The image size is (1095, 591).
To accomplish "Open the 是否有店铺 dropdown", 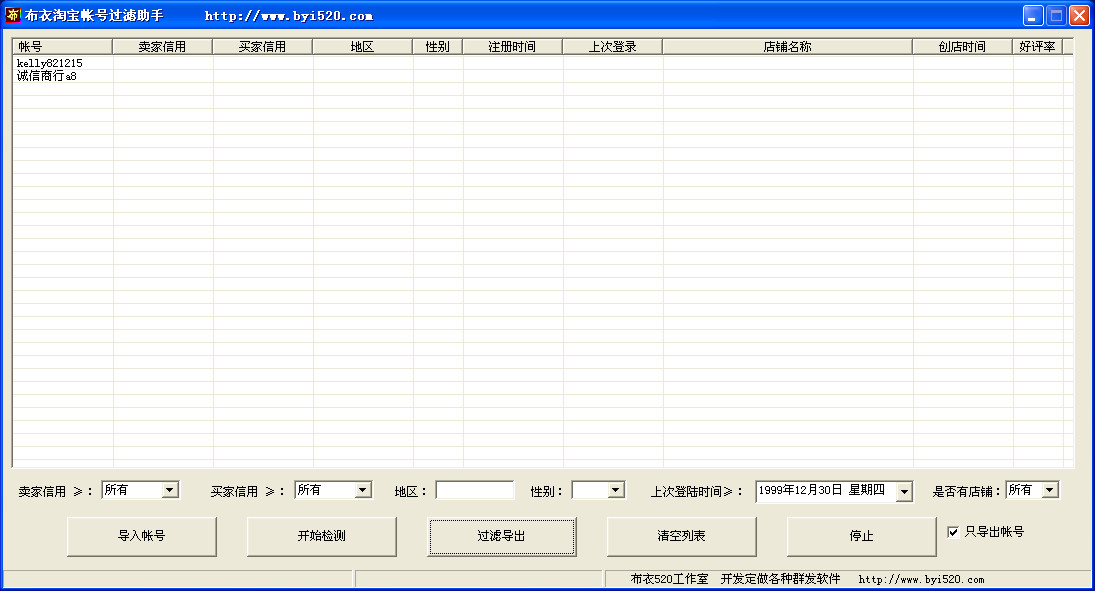I will click(x=1050, y=490).
